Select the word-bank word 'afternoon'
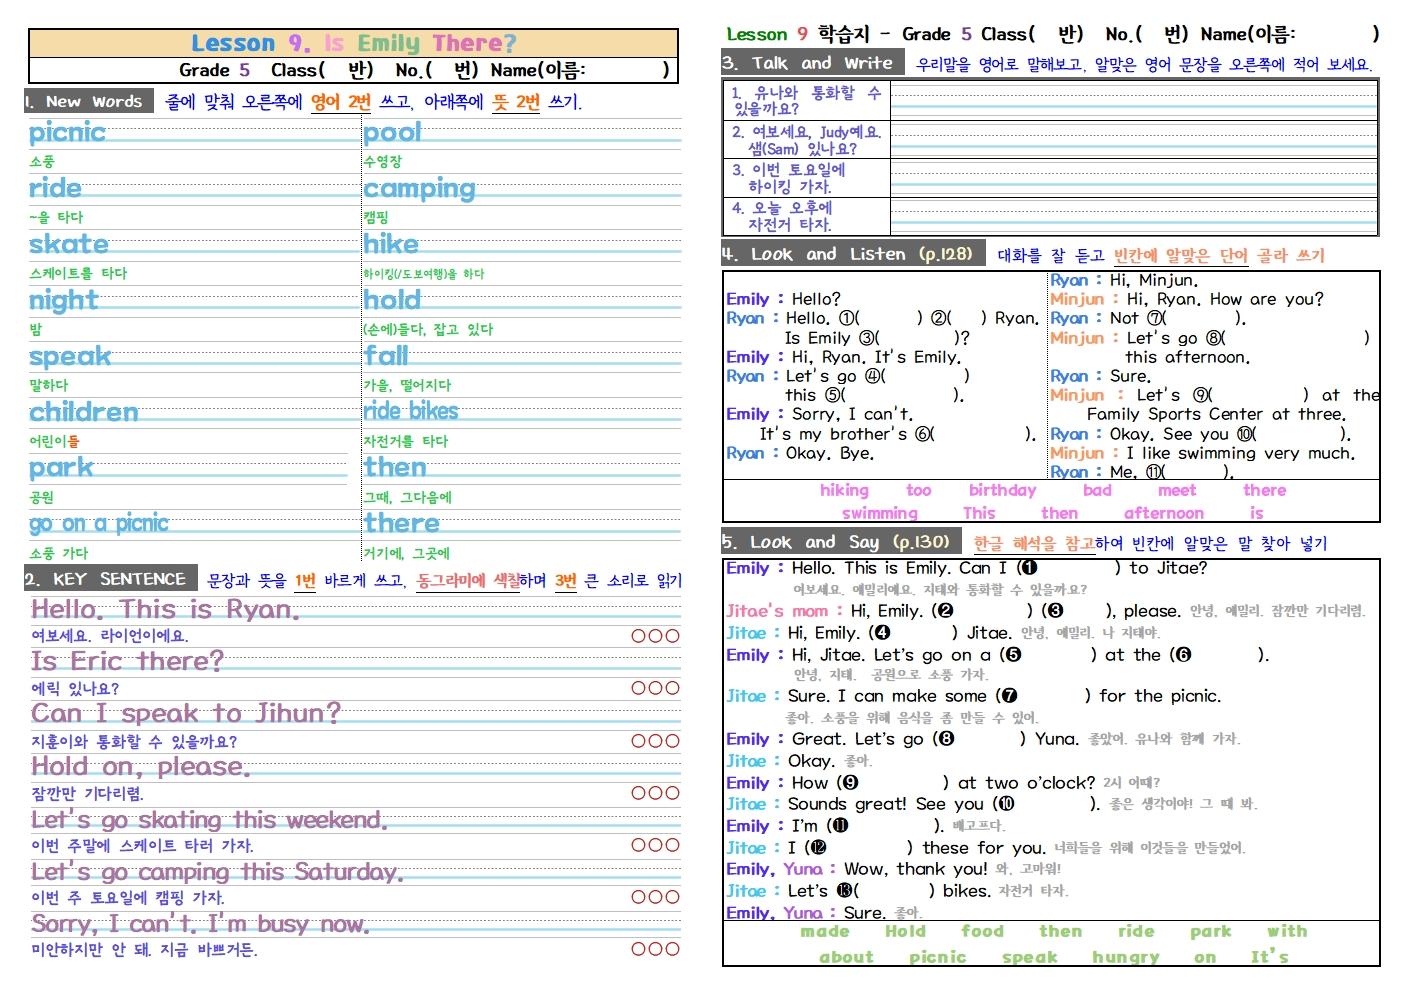1403x992 pixels. pyautogui.click(x=1164, y=513)
